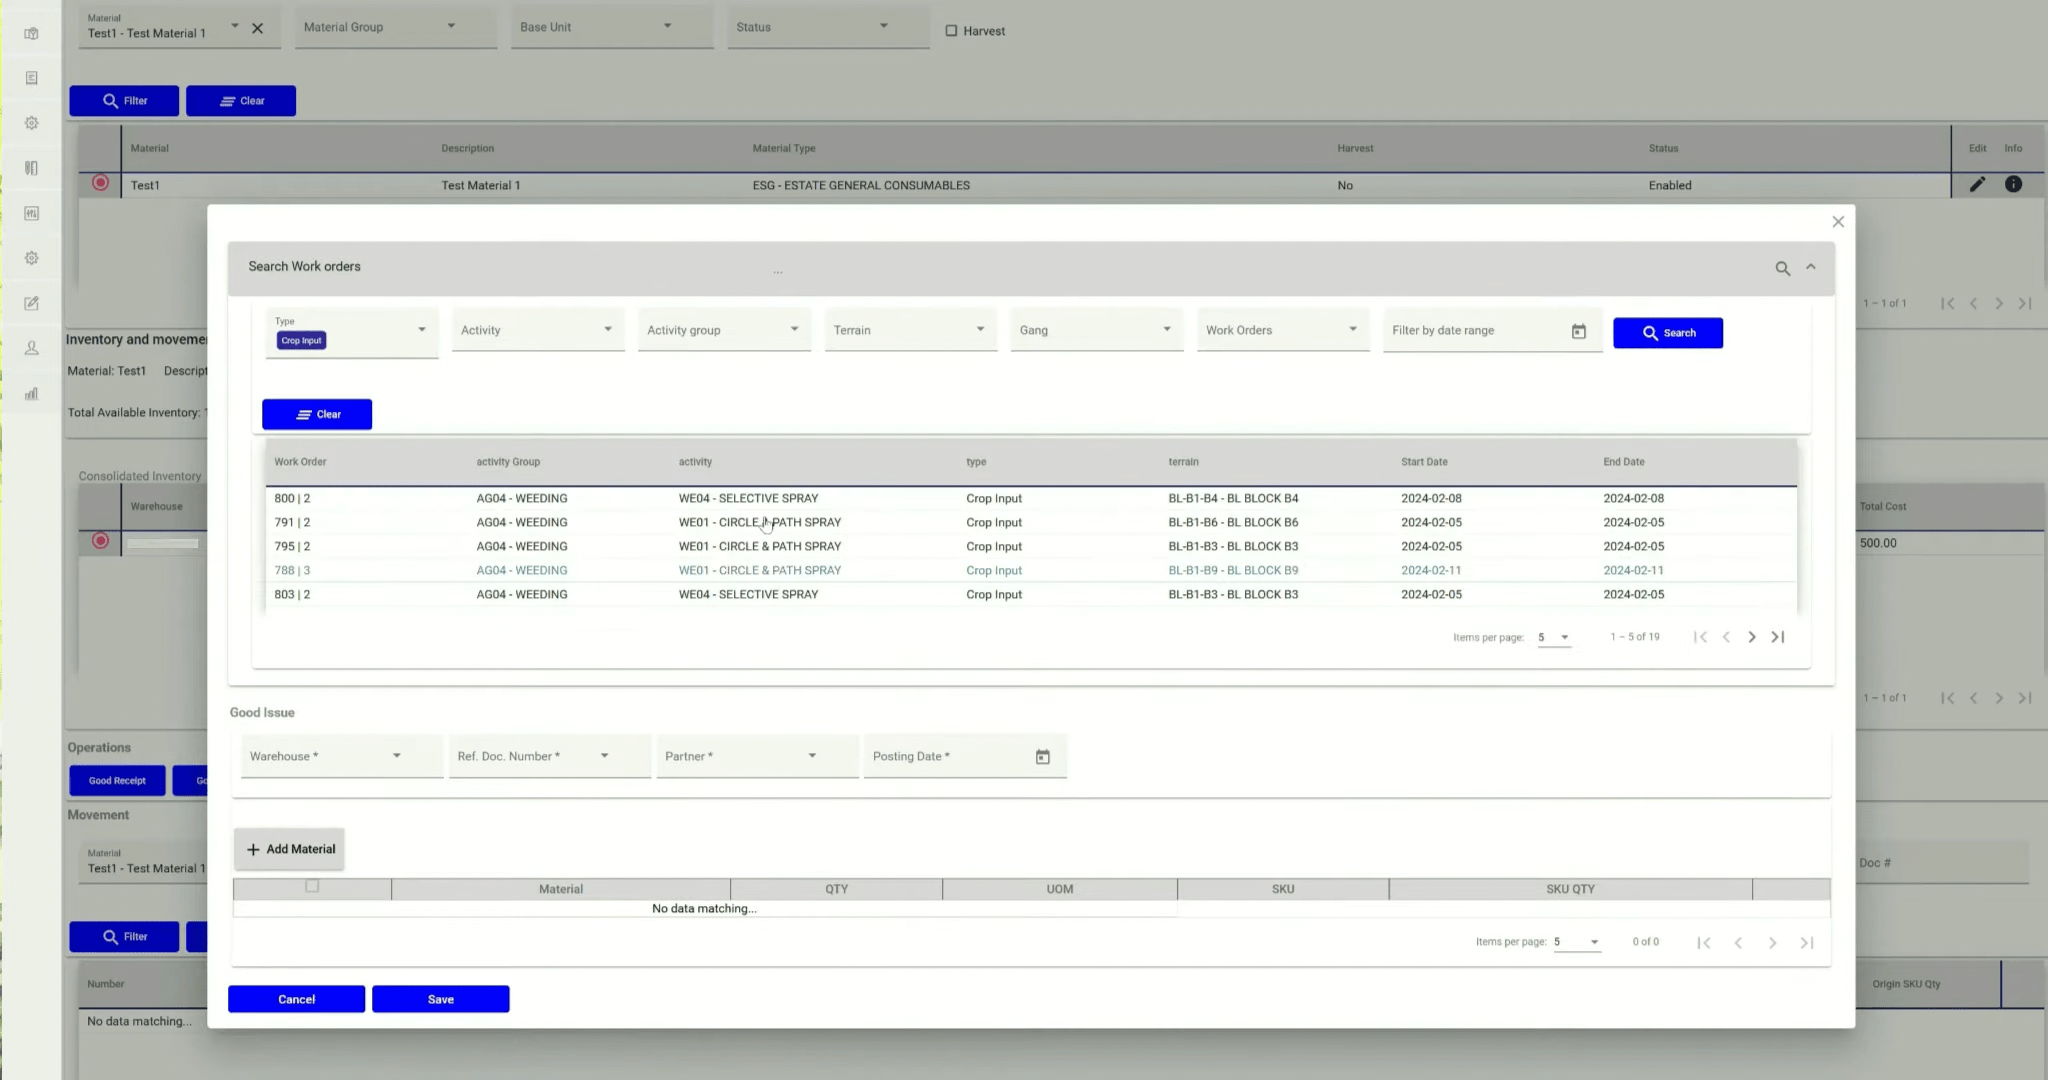The width and height of the screenshot is (2048, 1080).
Task: Click the magnifier icon in Search Work orders header
Action: click(1782, 268)
